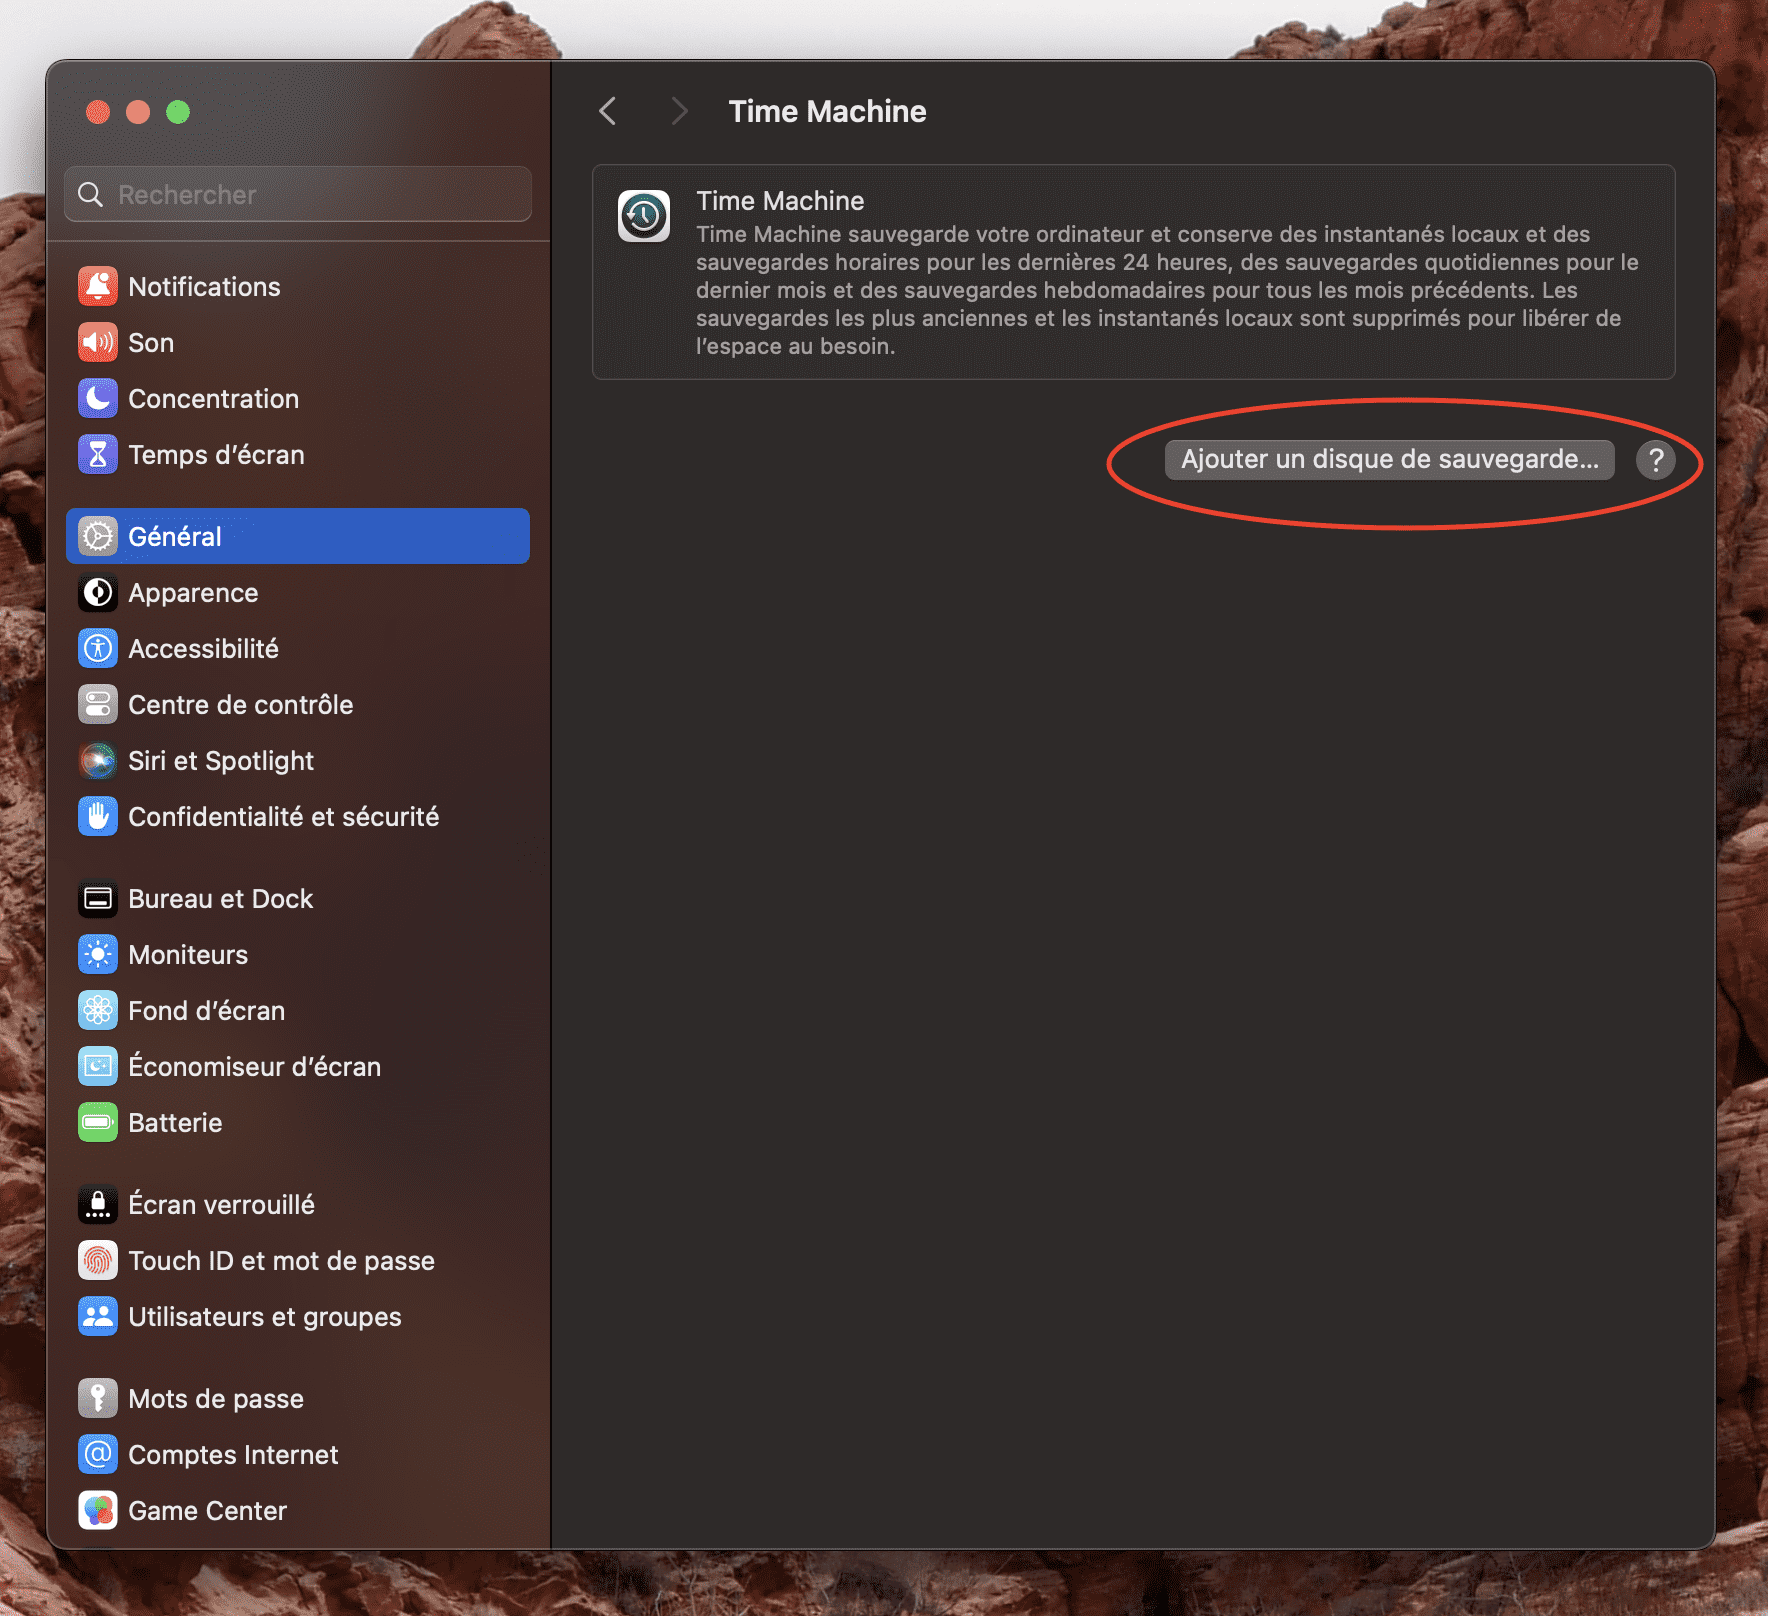
Task: Click the Son speaker icon
Action: [x=98, y=343]
